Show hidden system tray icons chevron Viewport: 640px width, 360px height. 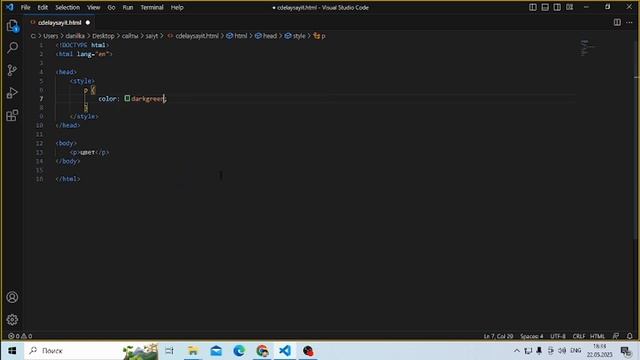point(517,351)
